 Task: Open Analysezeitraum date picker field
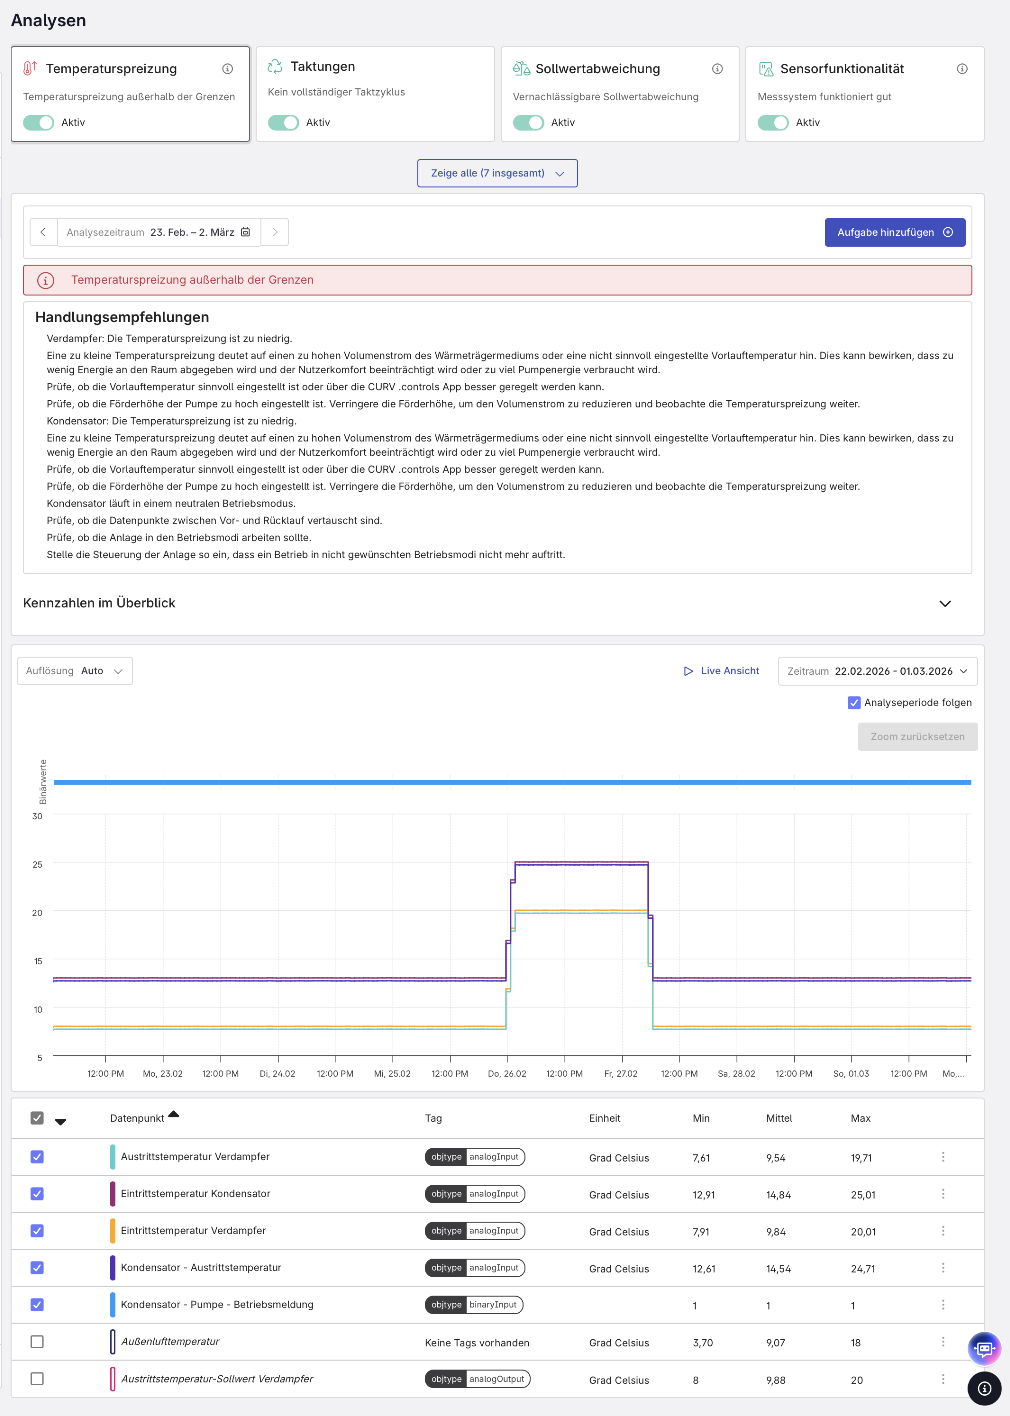point(159,232)
